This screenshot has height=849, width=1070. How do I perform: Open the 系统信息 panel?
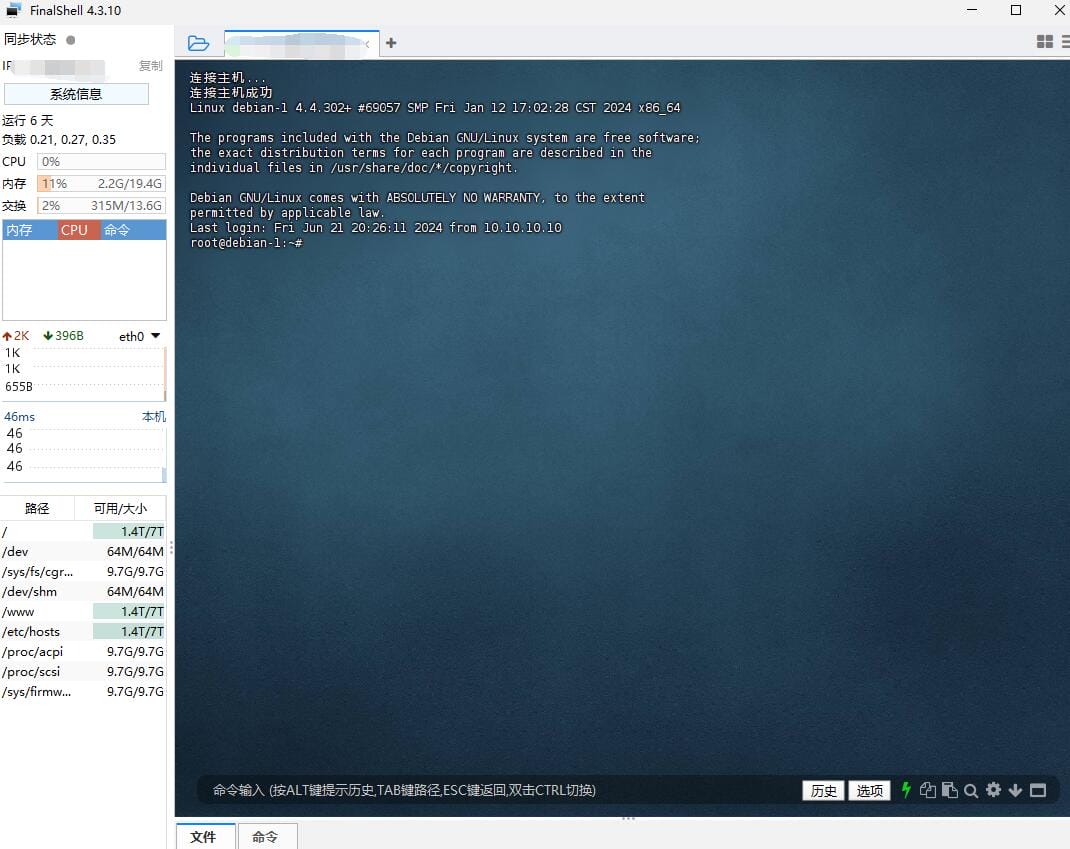[x=76, y=93]
